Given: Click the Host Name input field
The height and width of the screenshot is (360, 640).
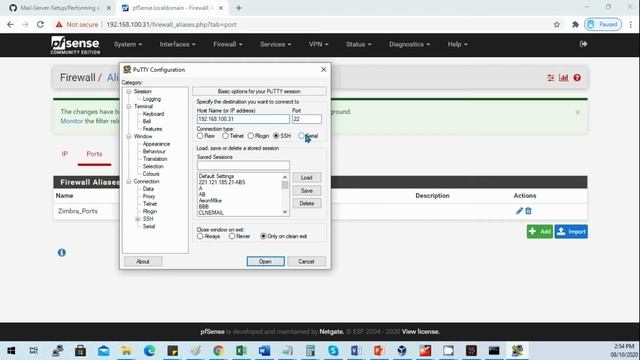Looking at the screenshot, I should point(243,119).
